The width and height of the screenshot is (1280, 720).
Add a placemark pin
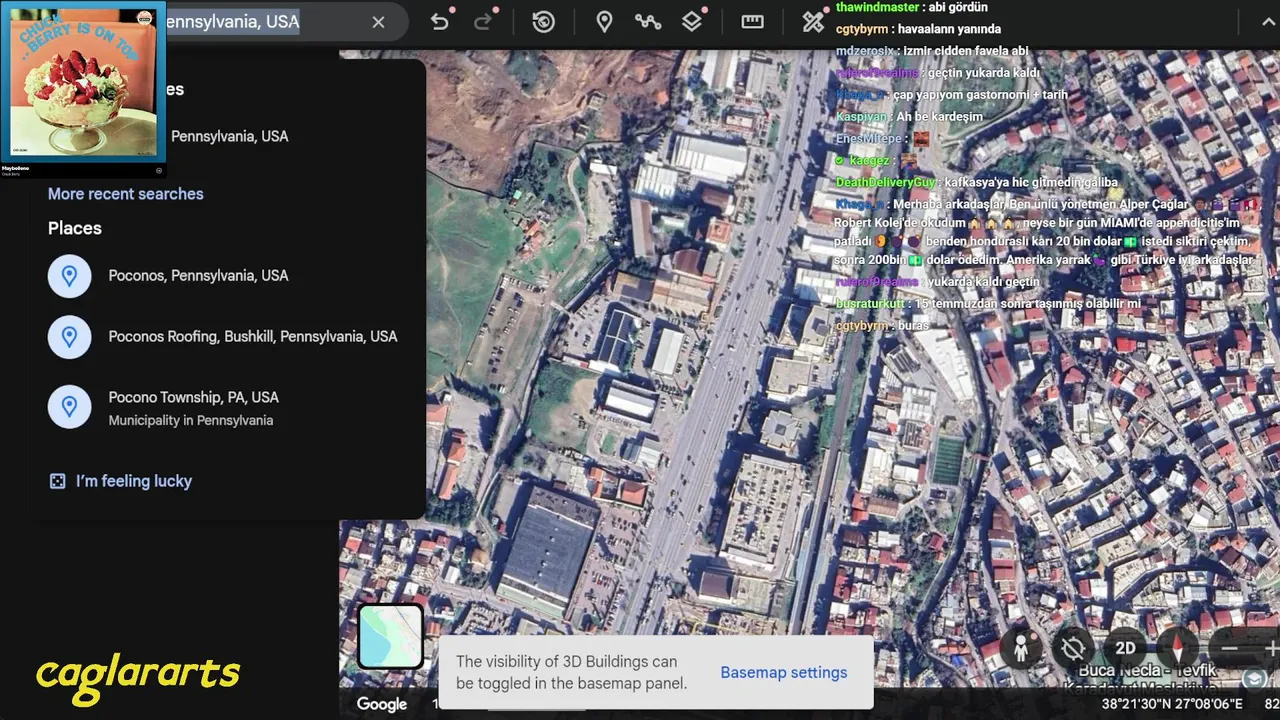(x=604, y=22)
